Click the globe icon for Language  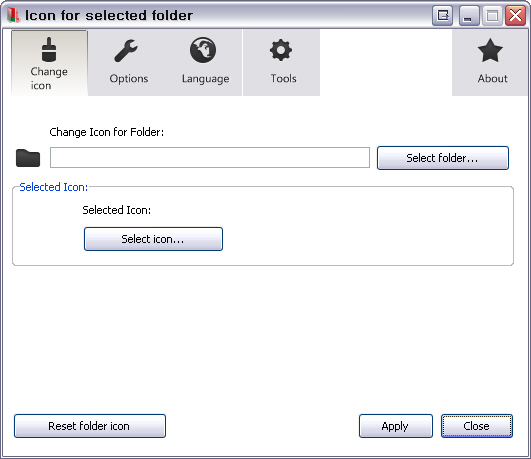point(203,50)
